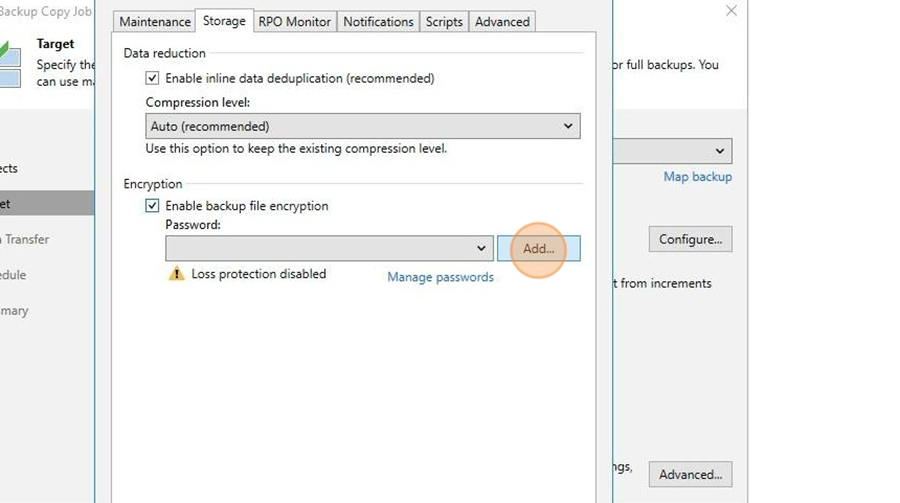Viewport: 900px width, 503px height.
Task: Click Advanced... button in wizard window
Action: click(690, 474)
